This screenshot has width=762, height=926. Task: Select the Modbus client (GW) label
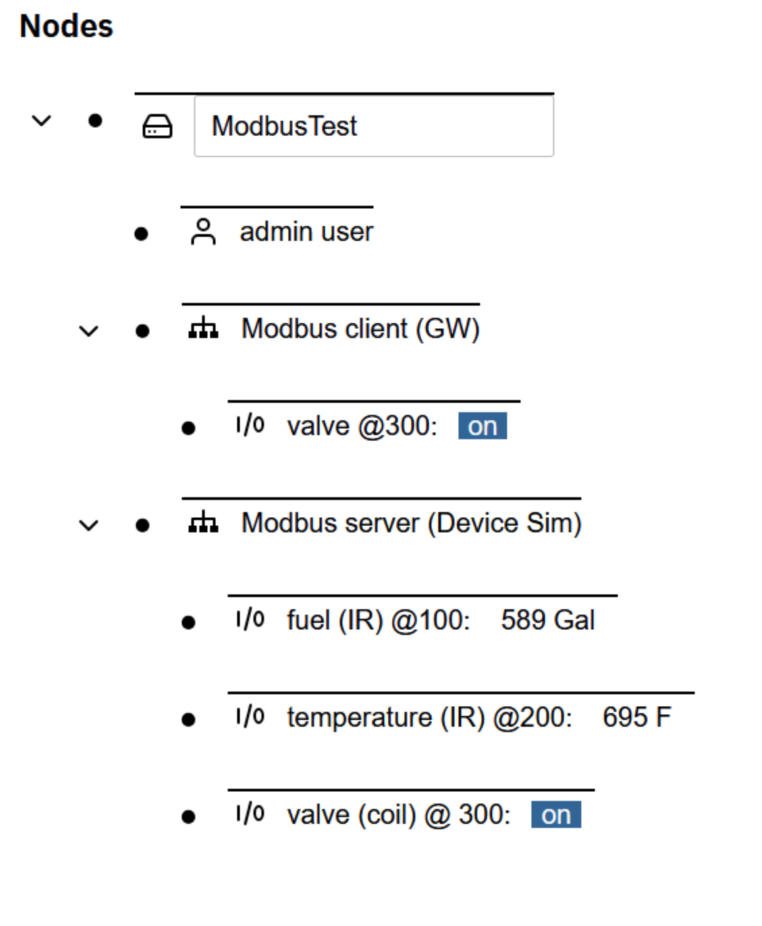[x=360, y=329]
